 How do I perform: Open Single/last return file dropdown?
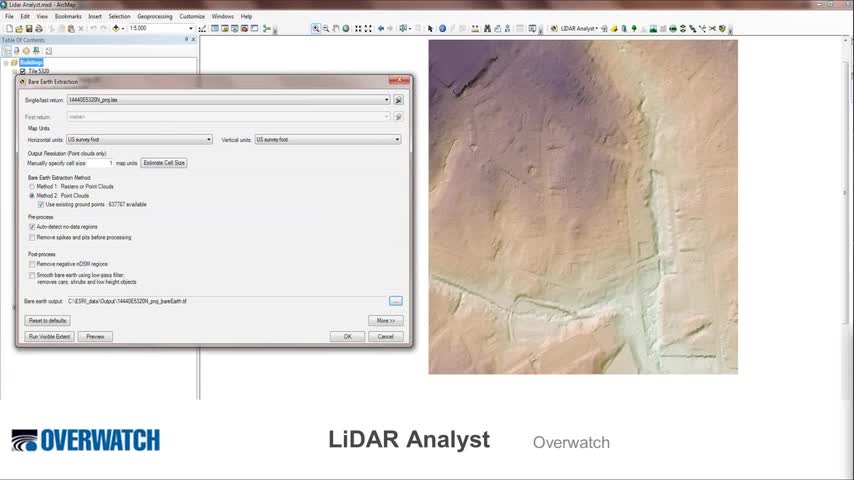click(x=387, y=100)
